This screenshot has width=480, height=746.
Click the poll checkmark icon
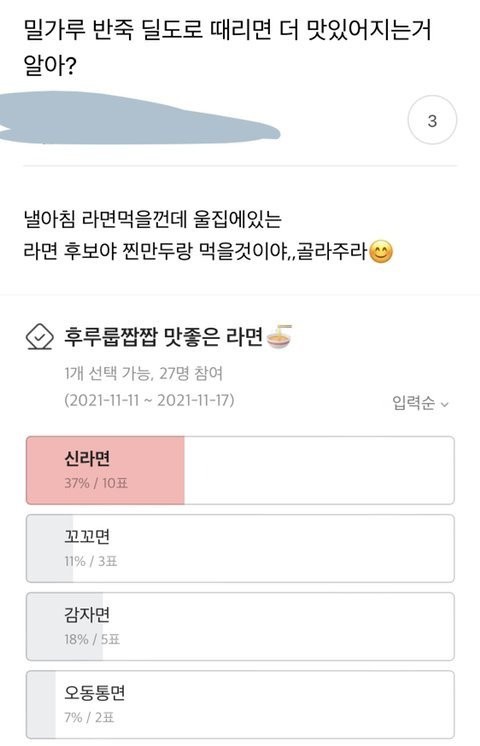pyautogui.click(x=39, y=337)
